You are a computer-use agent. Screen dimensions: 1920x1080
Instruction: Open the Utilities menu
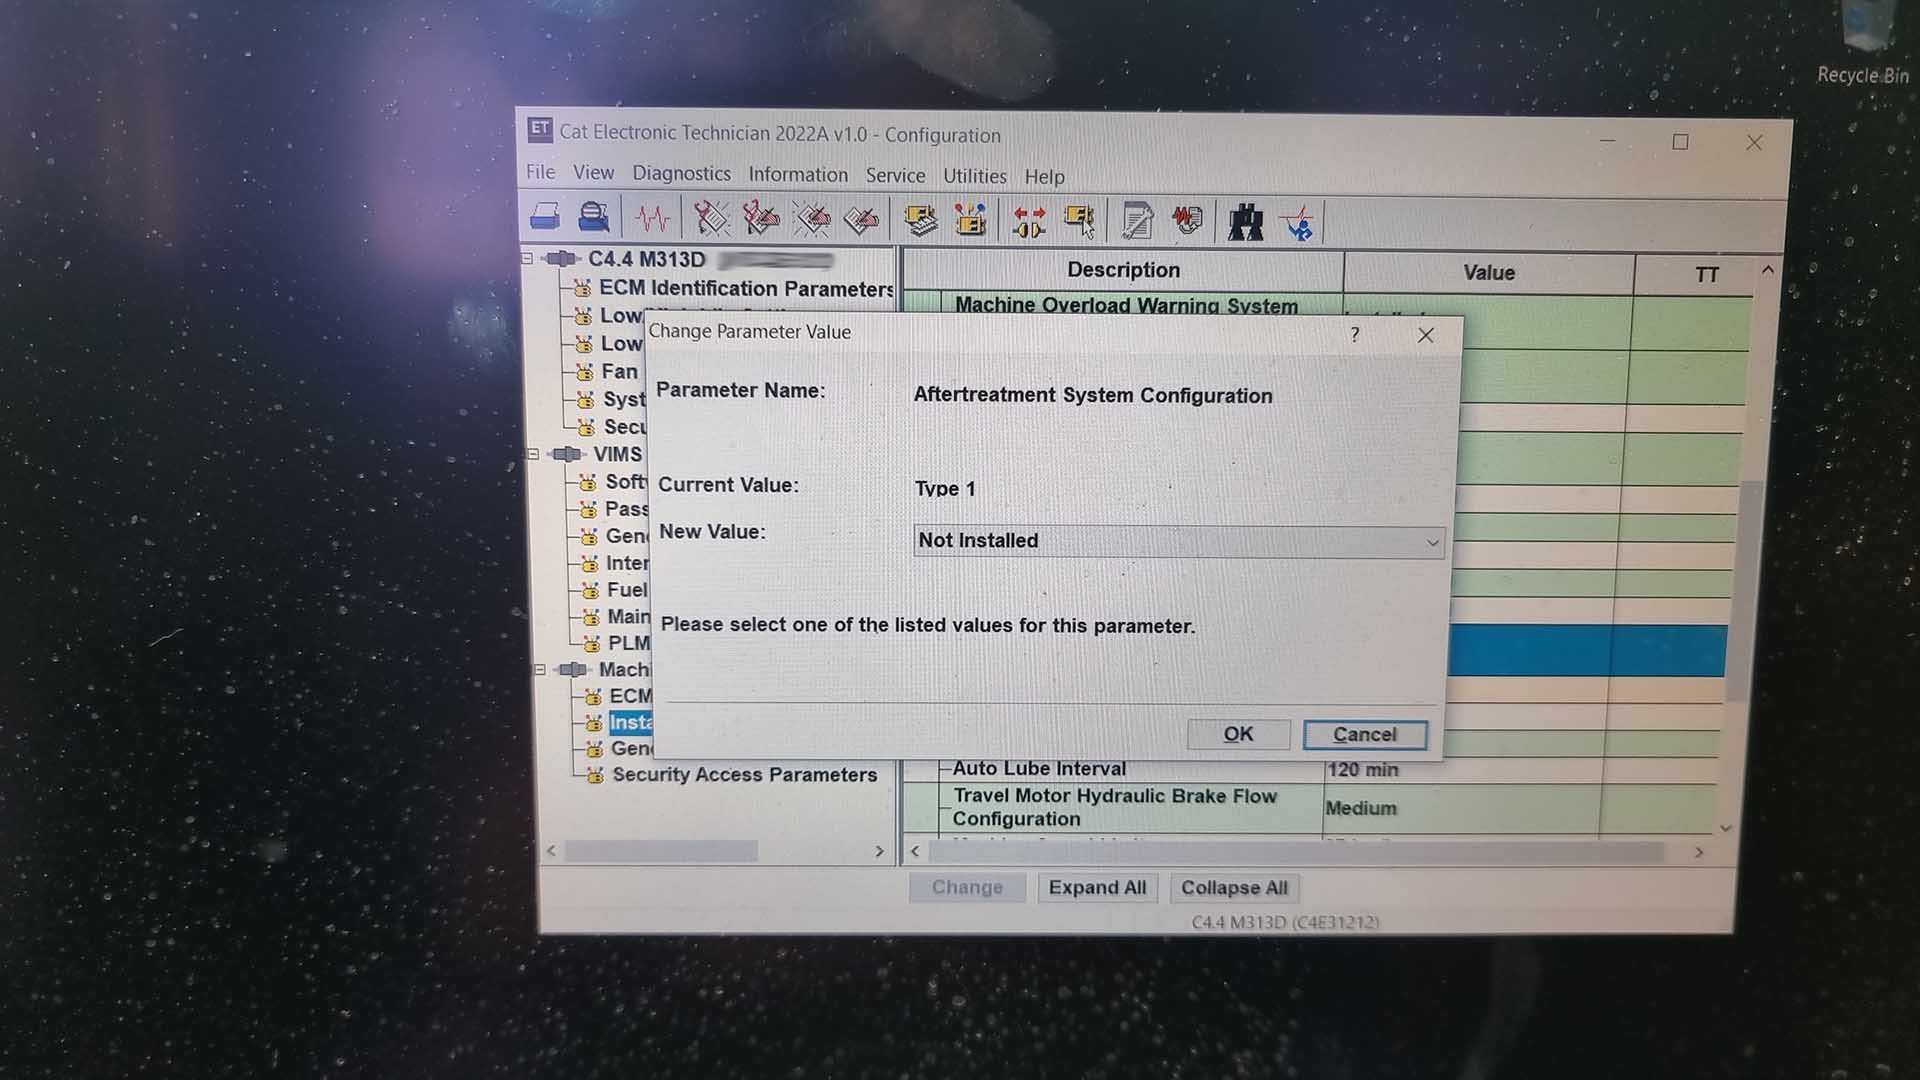click(x=975, y=177)
